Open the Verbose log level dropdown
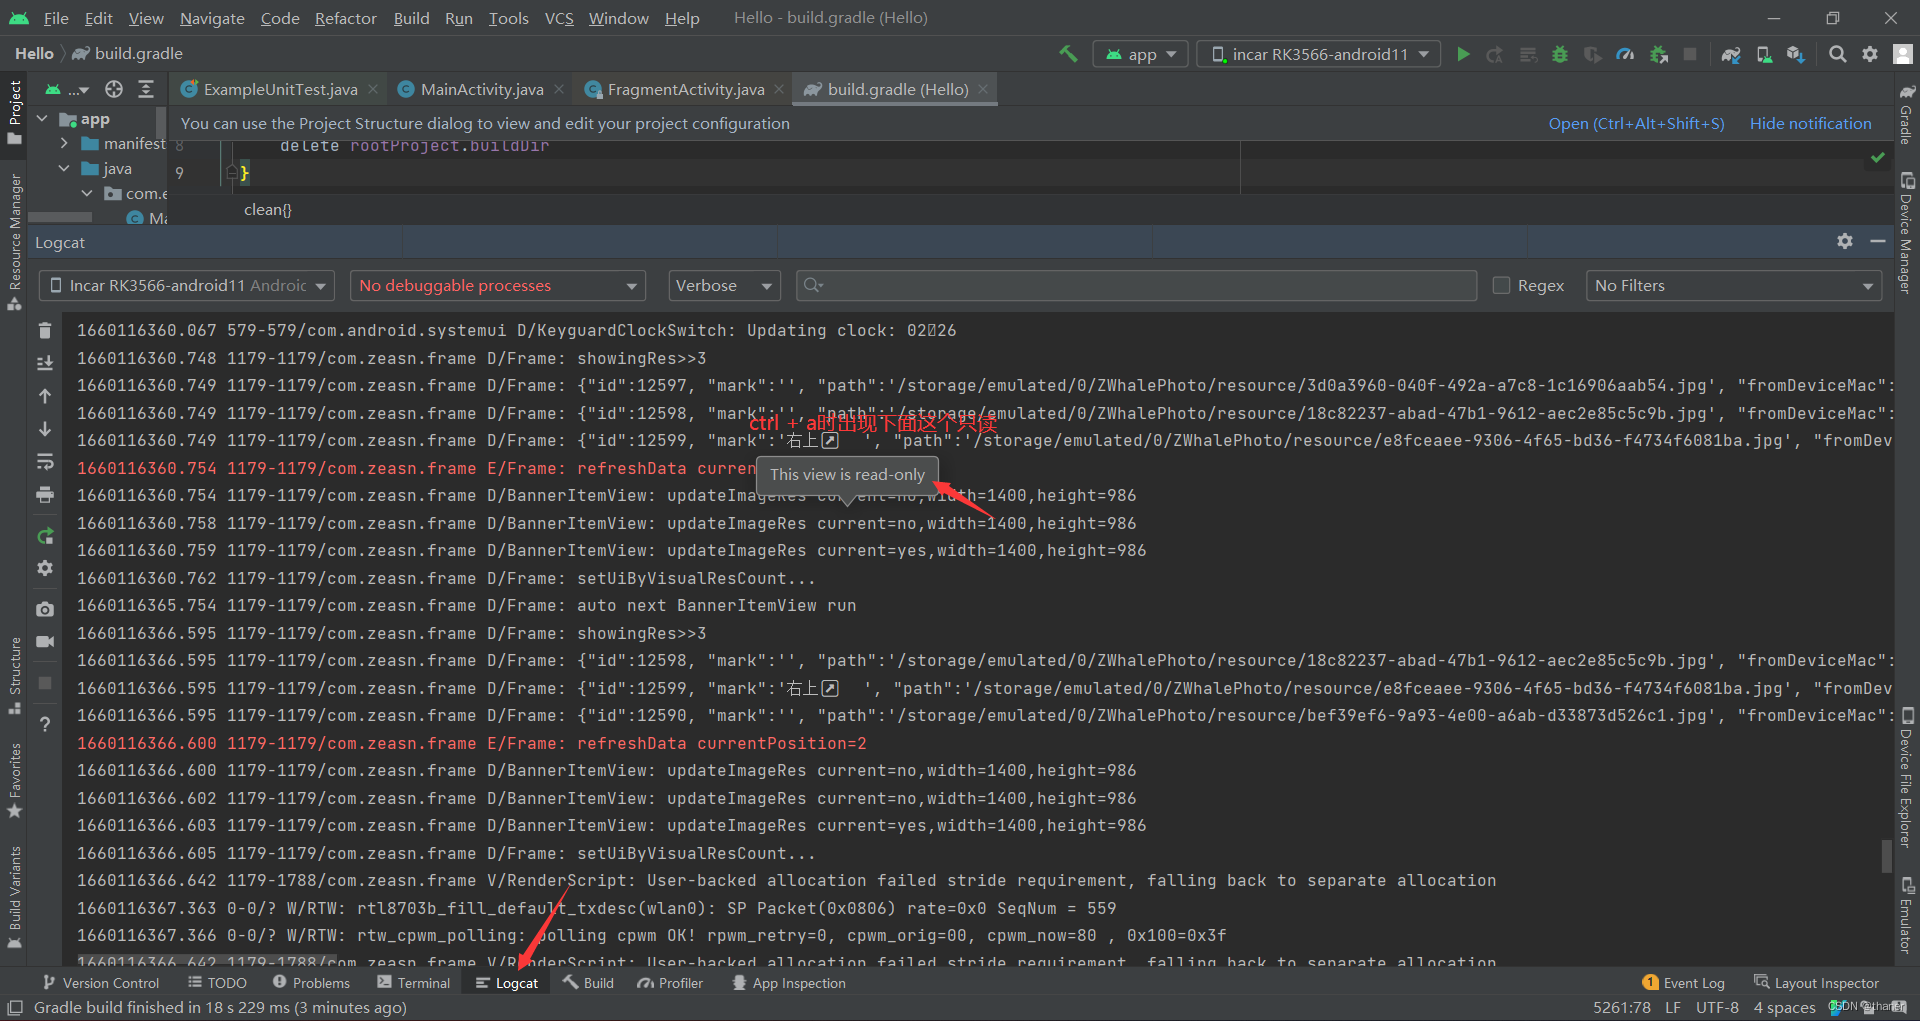This screenshot has height=1021, width=1920. tap(723, 285)
